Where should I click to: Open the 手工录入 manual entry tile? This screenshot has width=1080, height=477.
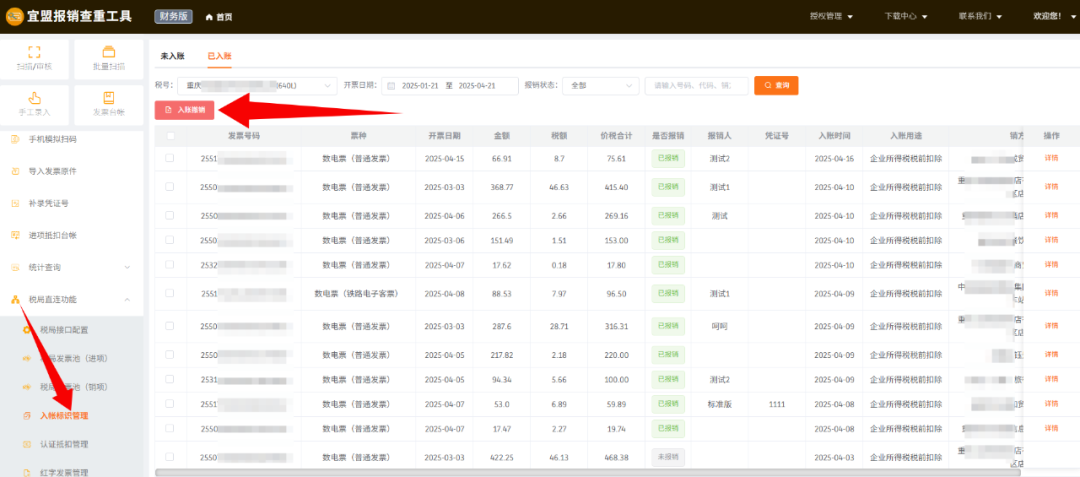[34, 105]
